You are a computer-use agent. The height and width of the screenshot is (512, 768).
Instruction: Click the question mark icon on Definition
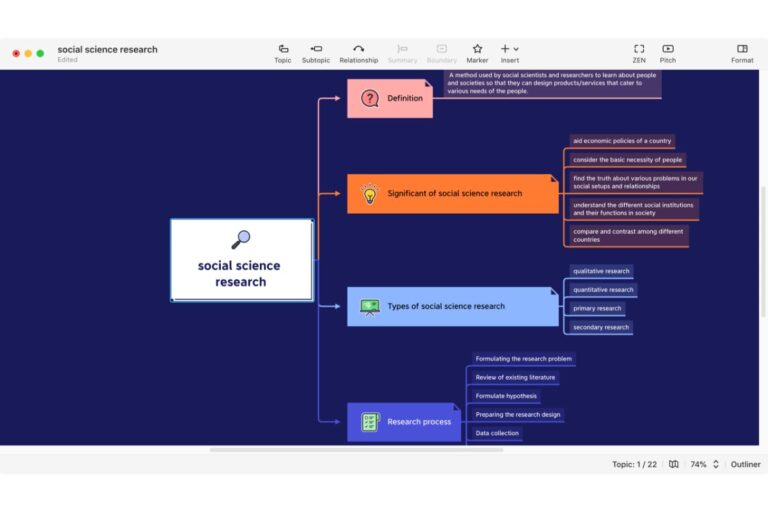pos(370,98)
